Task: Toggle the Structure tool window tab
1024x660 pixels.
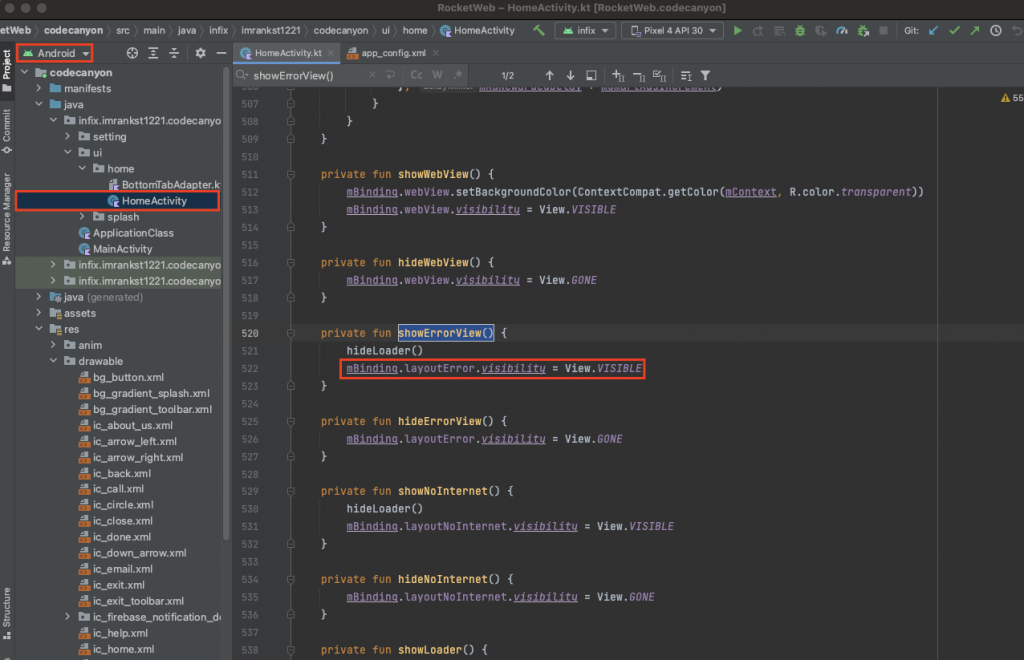Action: point(7,613)
